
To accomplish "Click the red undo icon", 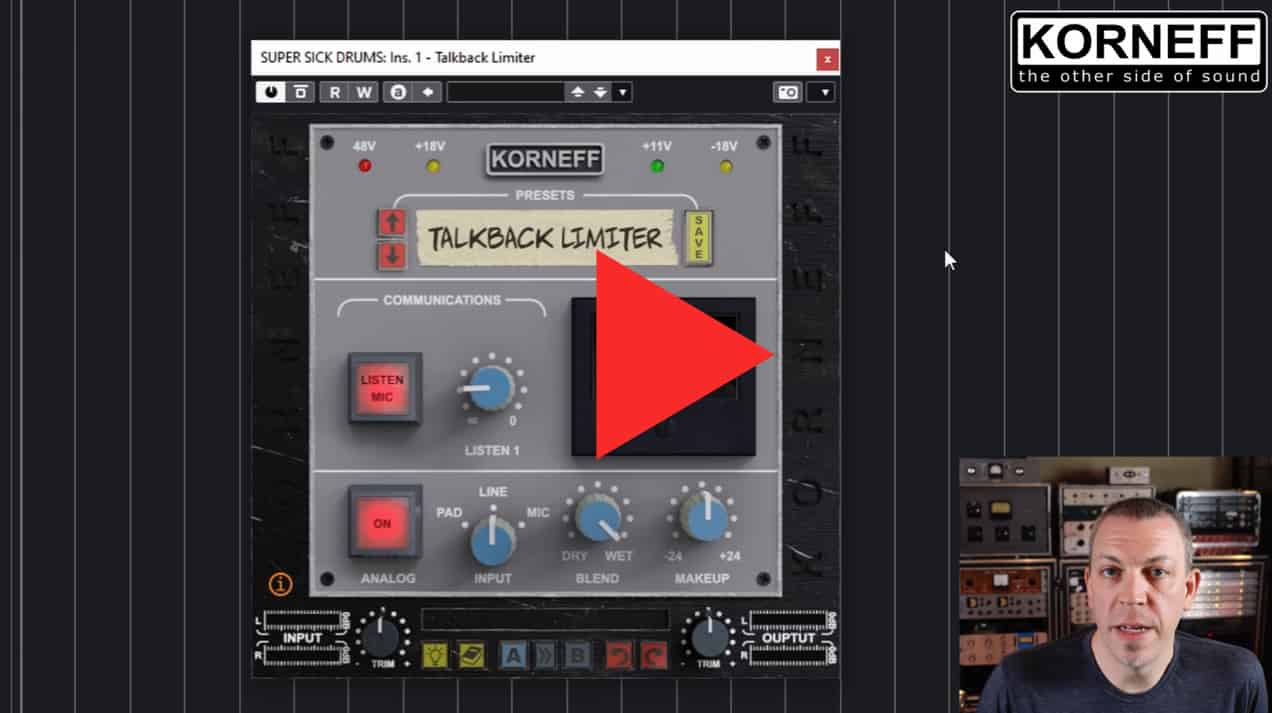I will [618, 655].
